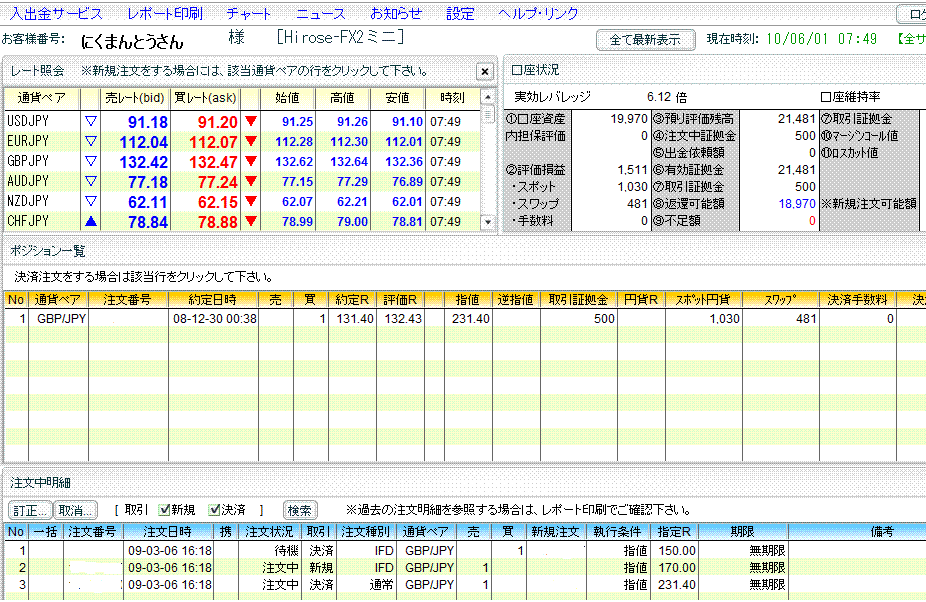Click red down-arrow beside NZDJPY ask
The image size is (926, 602).
(x=250, y=201)
